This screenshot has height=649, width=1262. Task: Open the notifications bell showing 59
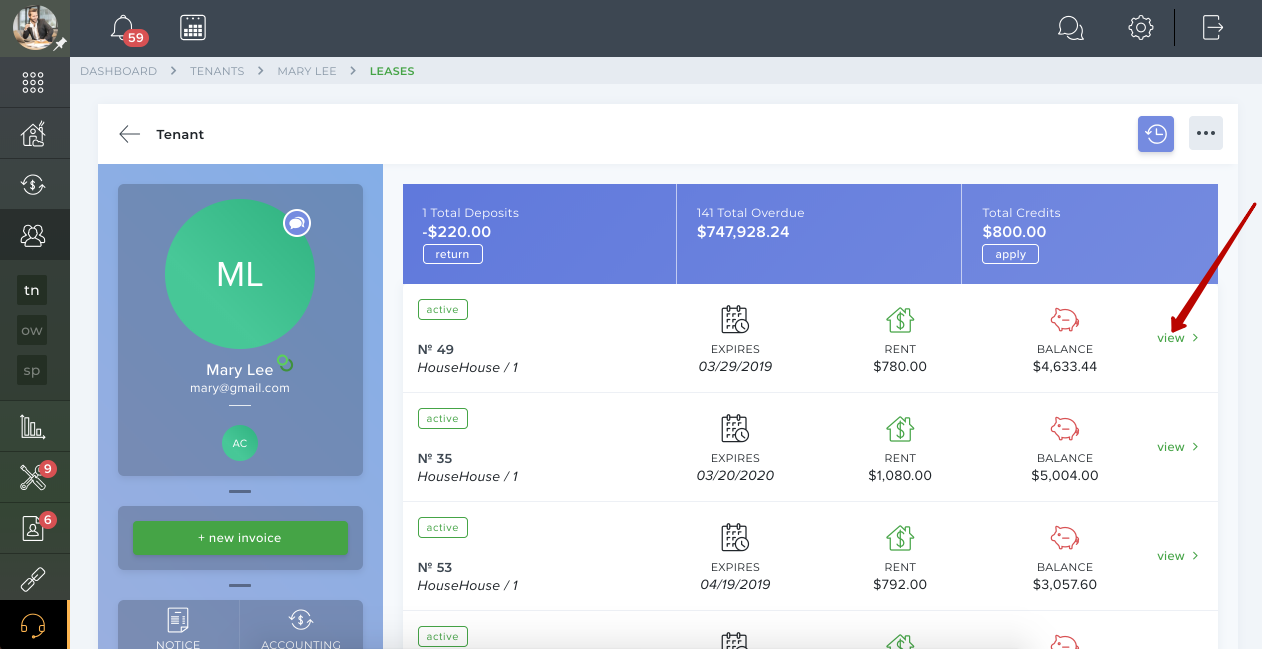pos(123,28)
